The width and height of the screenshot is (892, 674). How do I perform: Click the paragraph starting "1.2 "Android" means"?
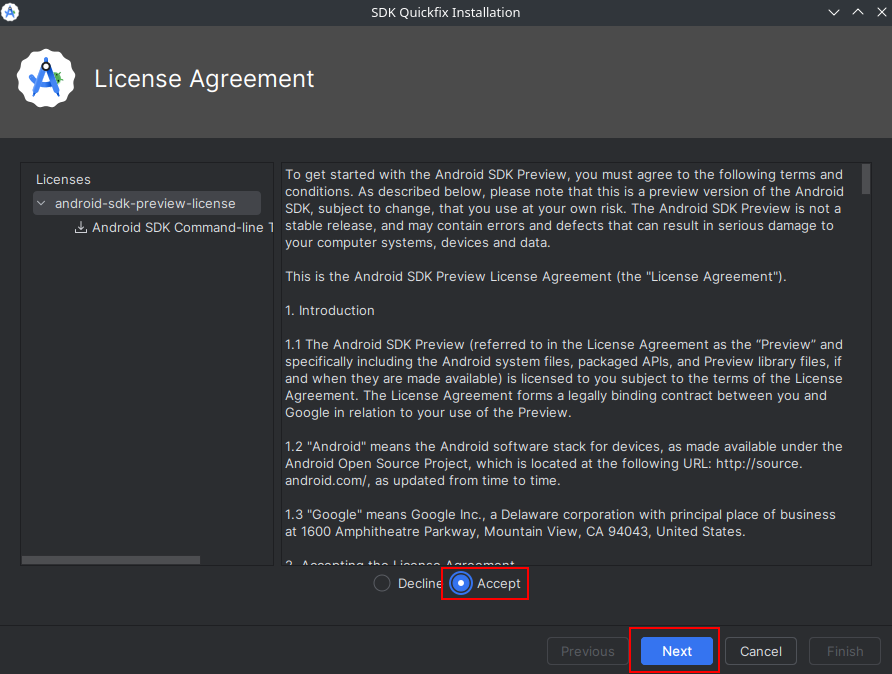[564, 464]
